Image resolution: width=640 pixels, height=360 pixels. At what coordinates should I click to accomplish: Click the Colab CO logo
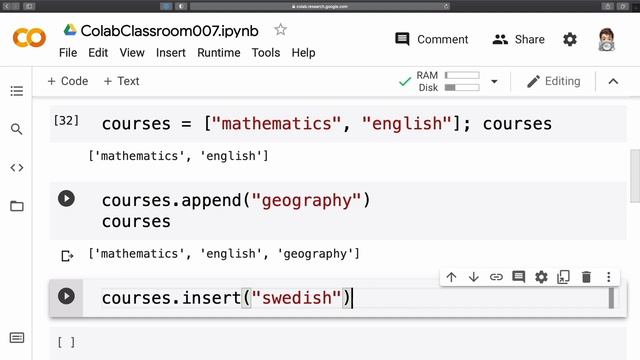pos(29,38)
